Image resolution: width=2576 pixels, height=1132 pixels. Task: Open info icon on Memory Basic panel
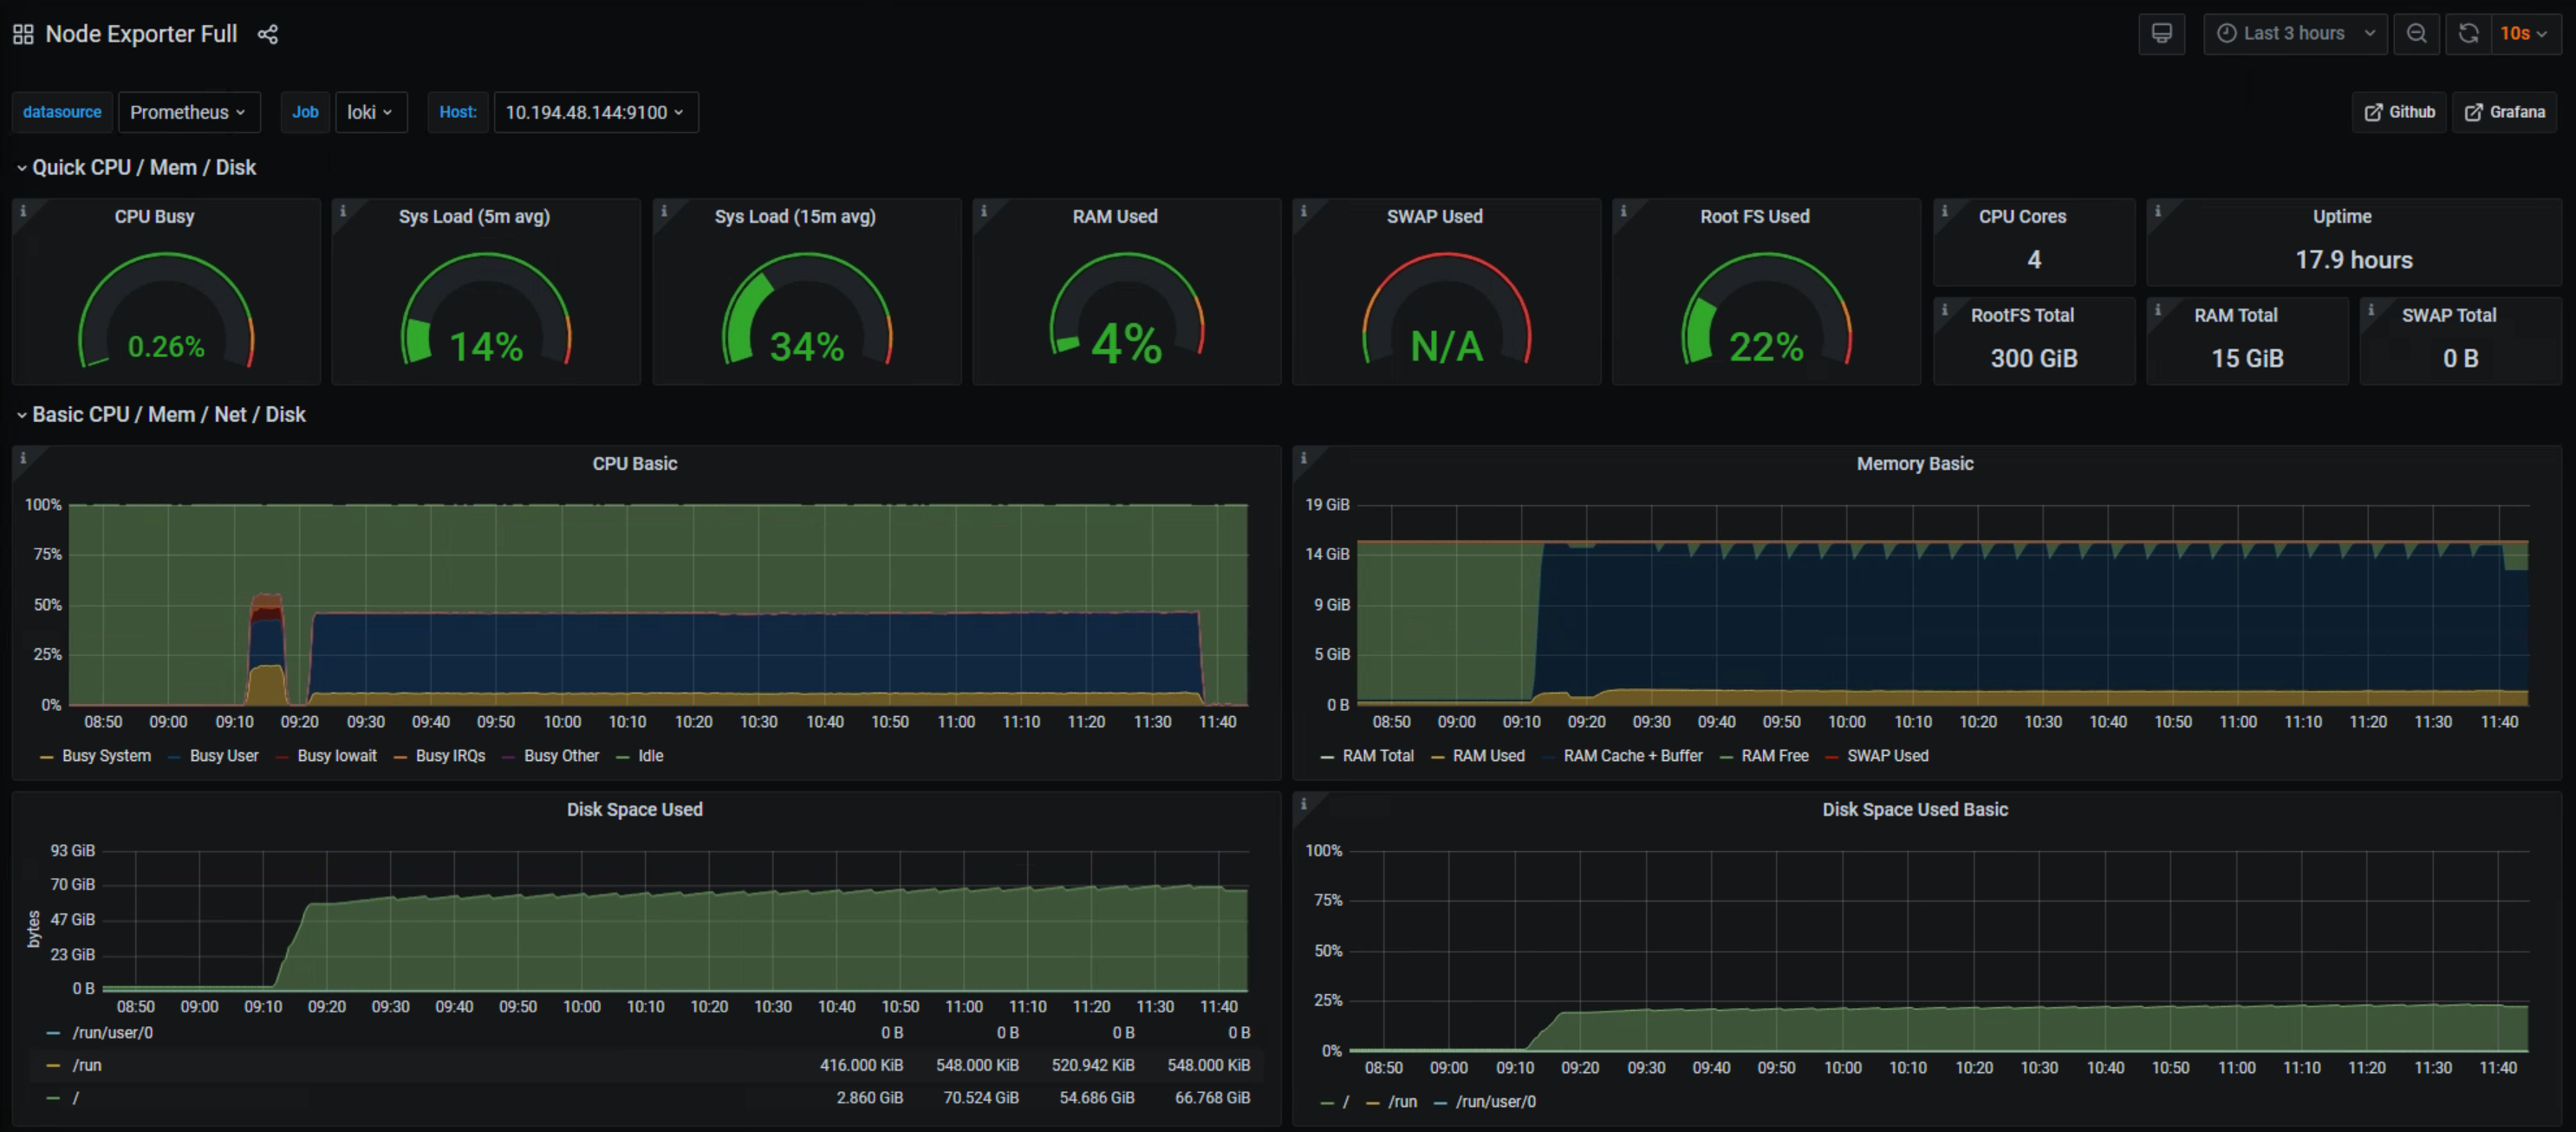pyautogui.click(x=1304, y=458)
